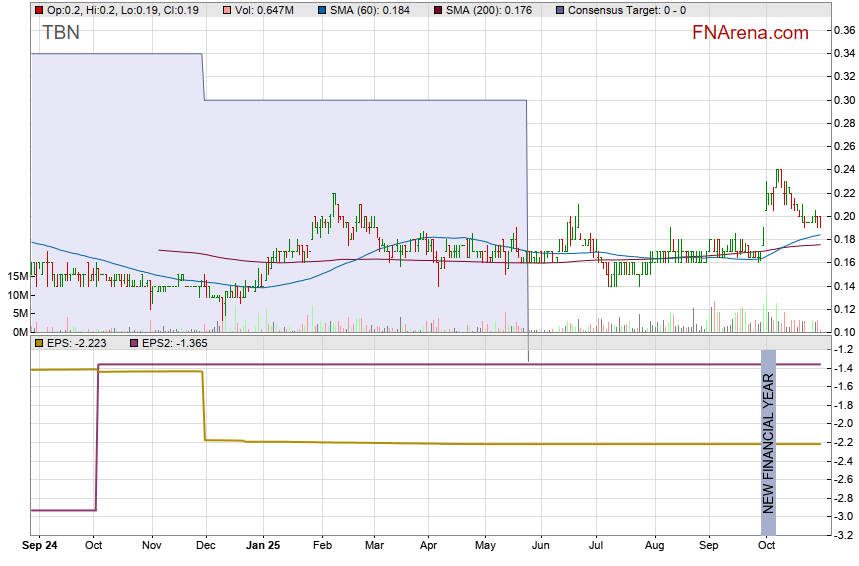Click the gold EPS legend swatch
Screen dimensions: 859x566
point(39,343)
